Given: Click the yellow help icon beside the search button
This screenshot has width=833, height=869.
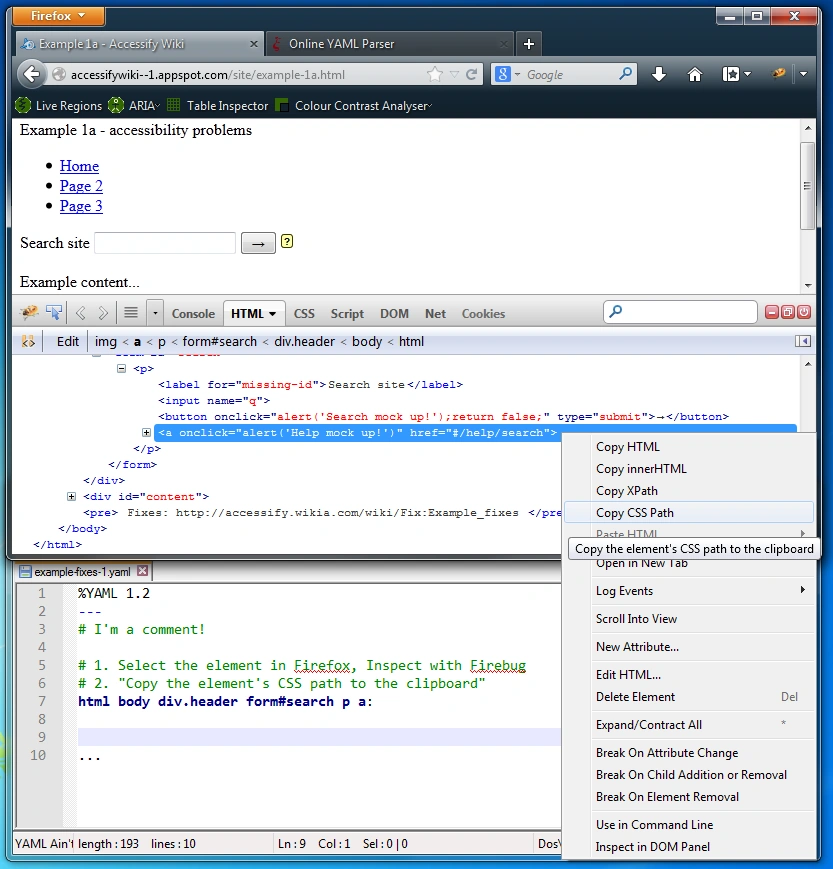Looking at the screenshot, I should tap(287, 242).
